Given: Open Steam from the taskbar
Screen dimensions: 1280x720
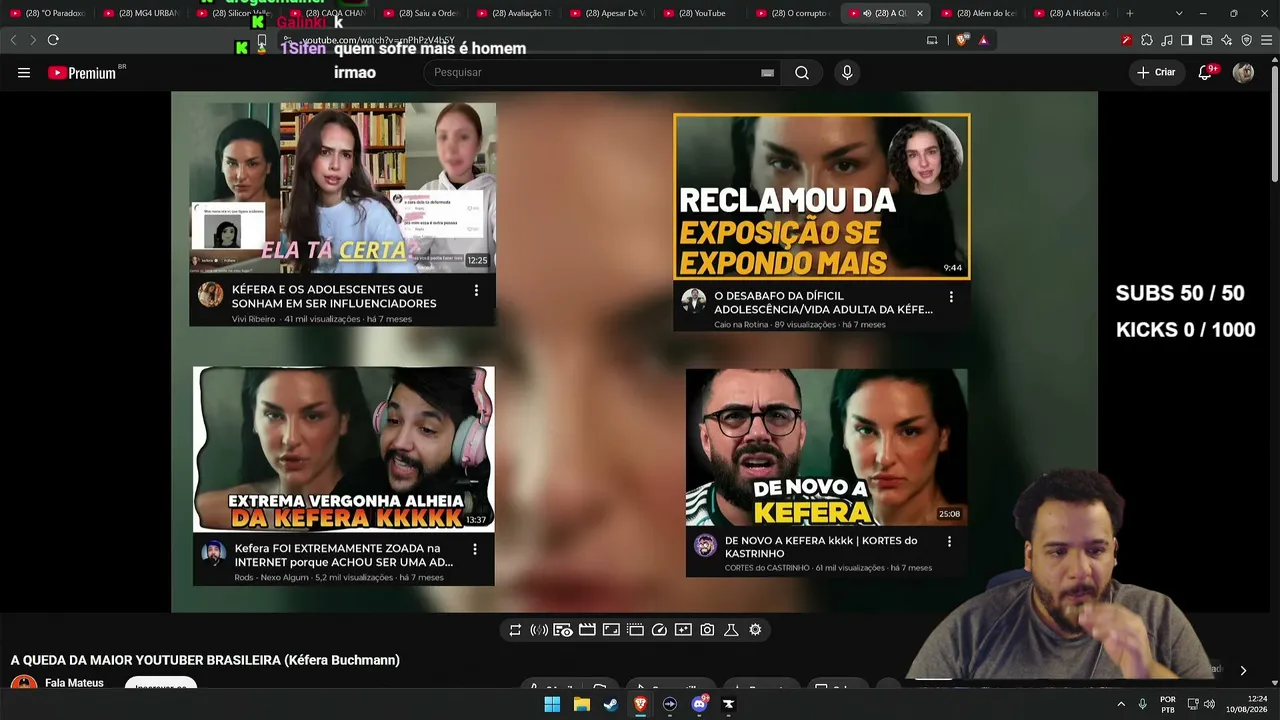Looking at the screenshot, I should (611, 704).
